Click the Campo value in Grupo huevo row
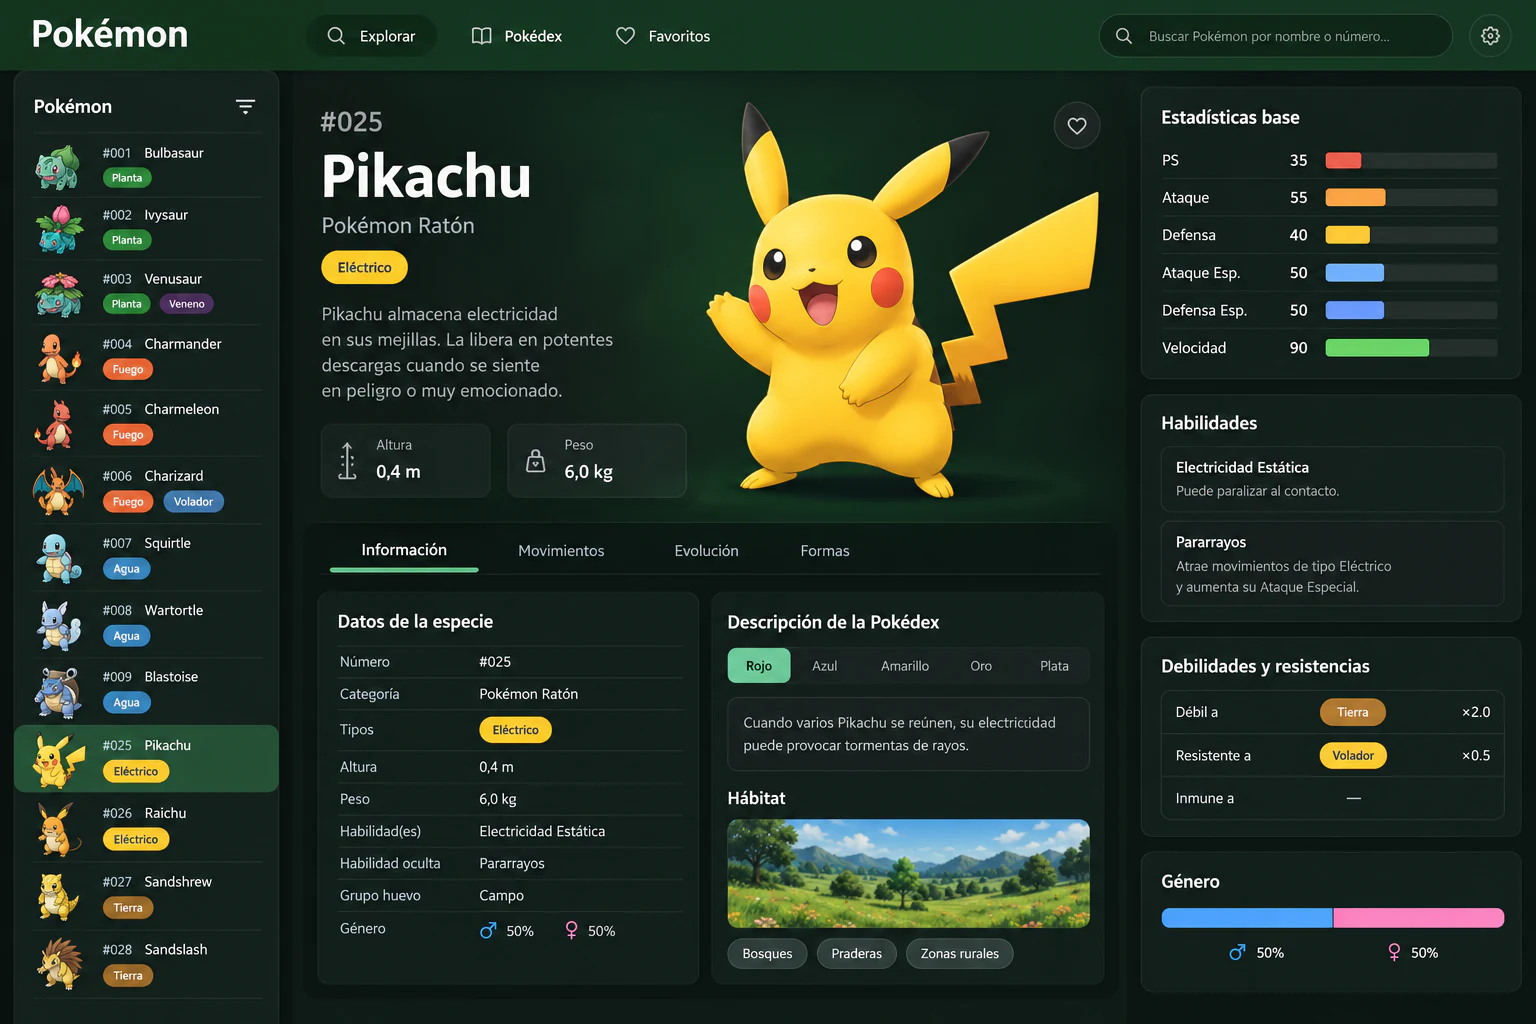Image resolution: width=1536 pixels, height=1024 pixels. click(501, 896)
